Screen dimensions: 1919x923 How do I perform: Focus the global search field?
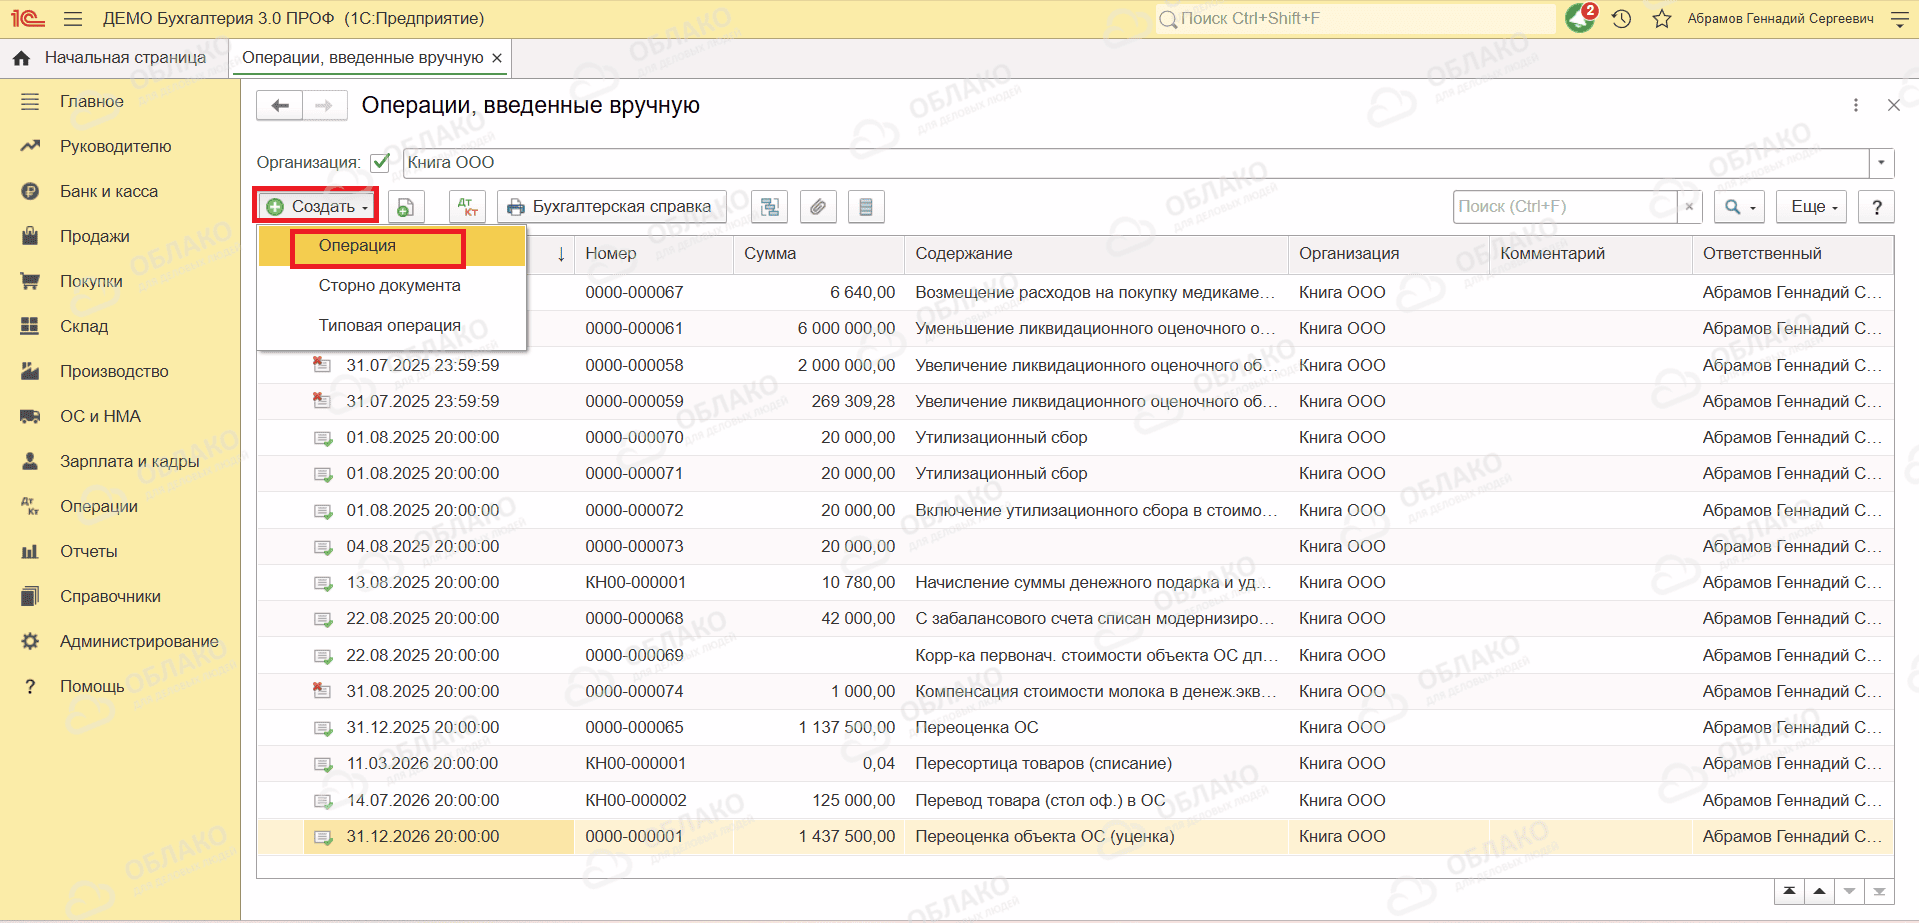(x=1356, y=19)
